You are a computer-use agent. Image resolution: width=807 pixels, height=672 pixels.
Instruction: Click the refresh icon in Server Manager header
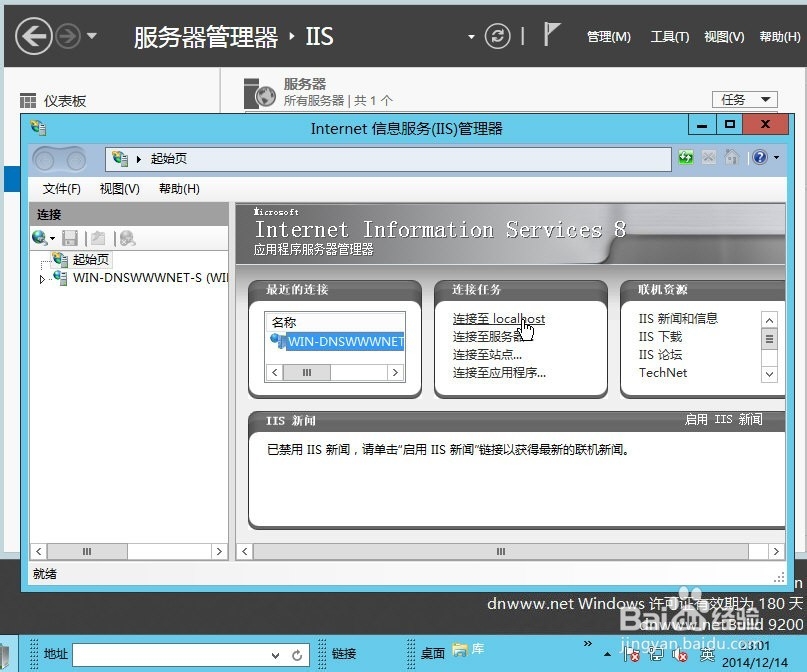click(x=498, y=36)
